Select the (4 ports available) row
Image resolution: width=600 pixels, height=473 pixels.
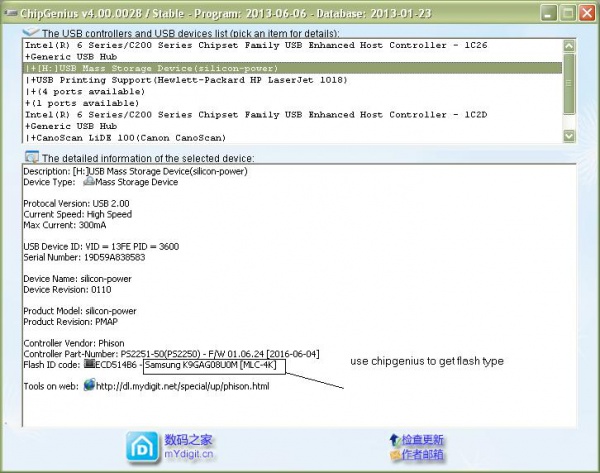click(292, 91)
